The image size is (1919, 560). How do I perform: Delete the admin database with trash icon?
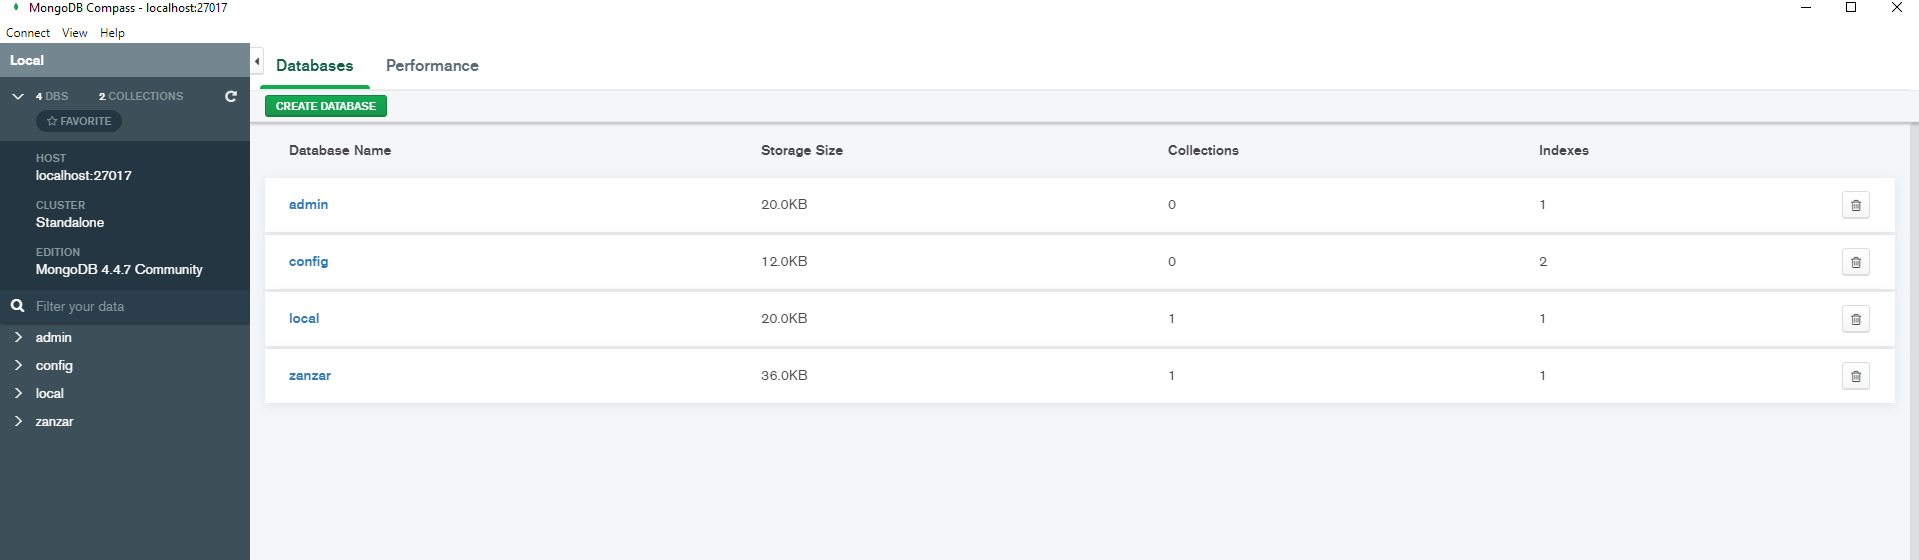click(1855, 205)
